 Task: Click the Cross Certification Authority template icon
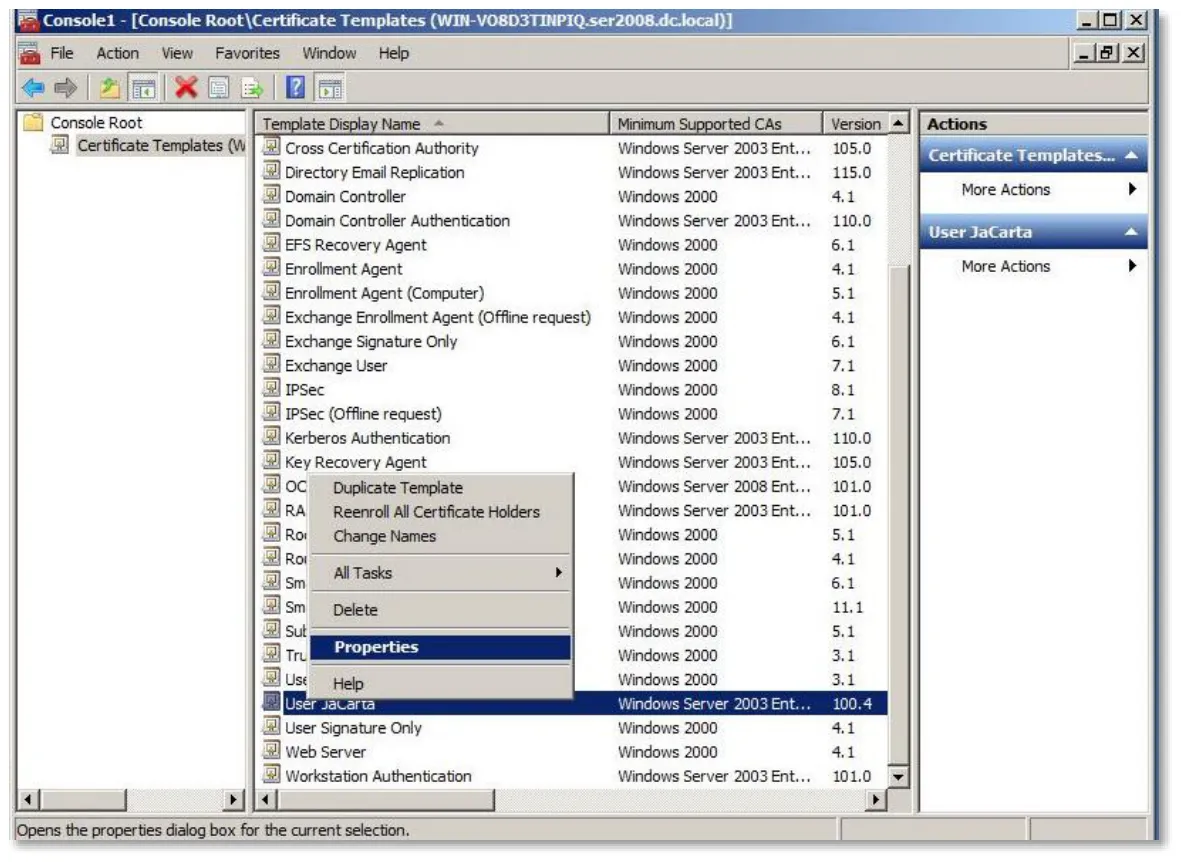point(271,148)
